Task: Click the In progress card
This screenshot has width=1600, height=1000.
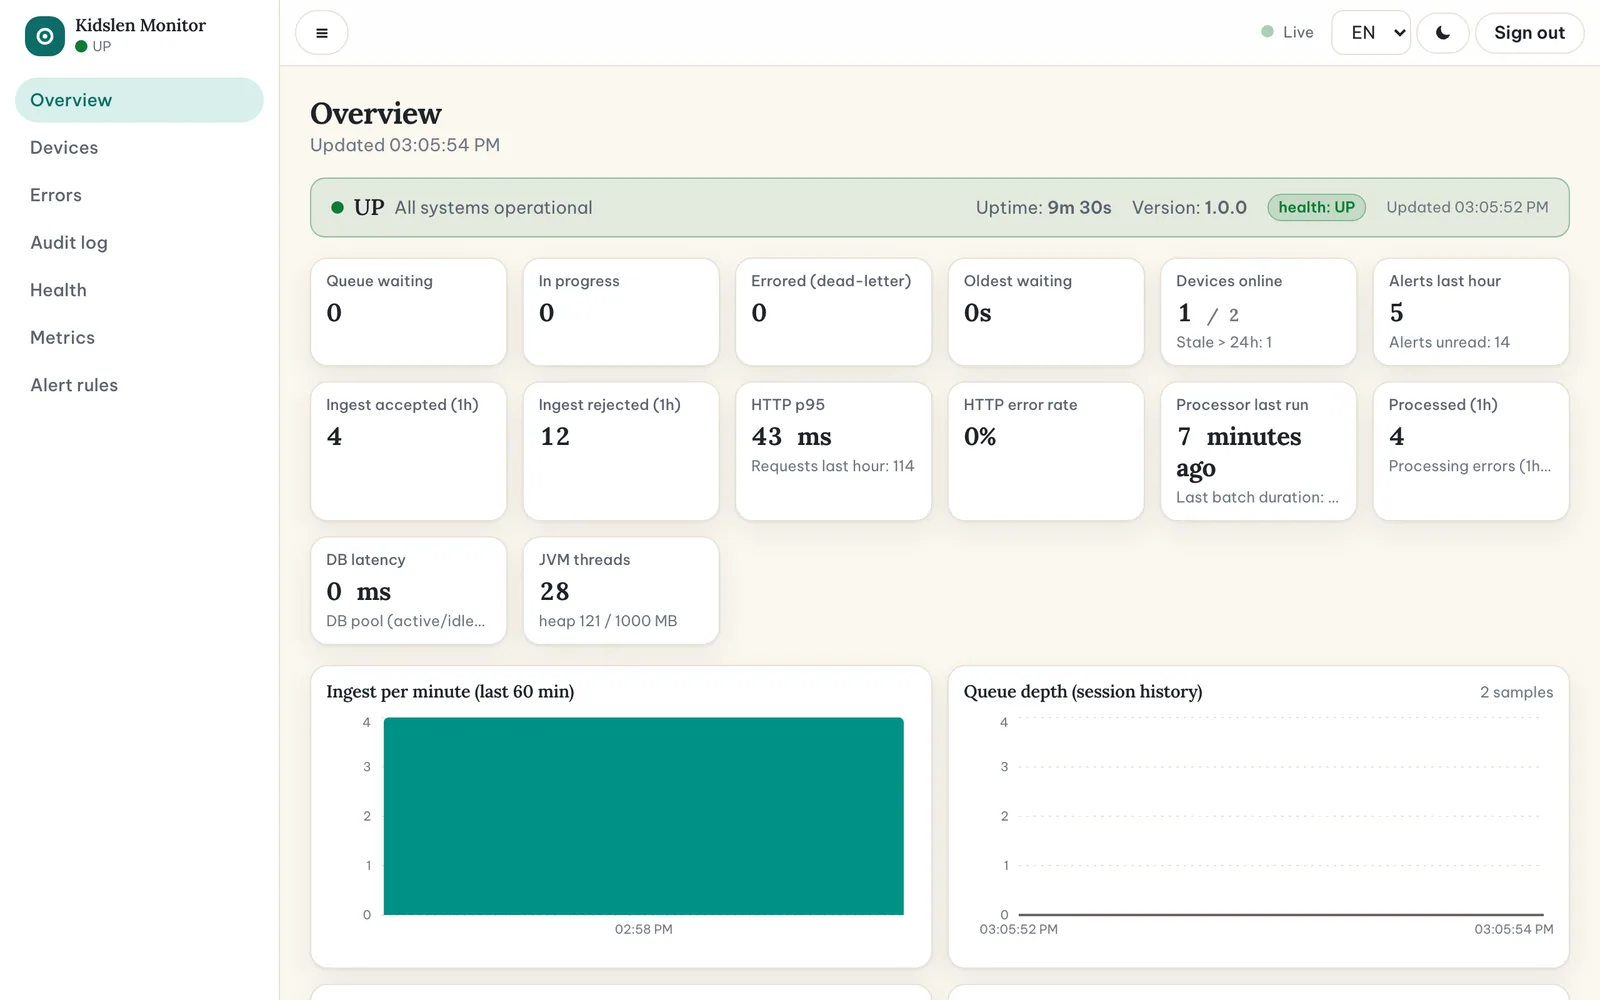Action: pos(621,312)
